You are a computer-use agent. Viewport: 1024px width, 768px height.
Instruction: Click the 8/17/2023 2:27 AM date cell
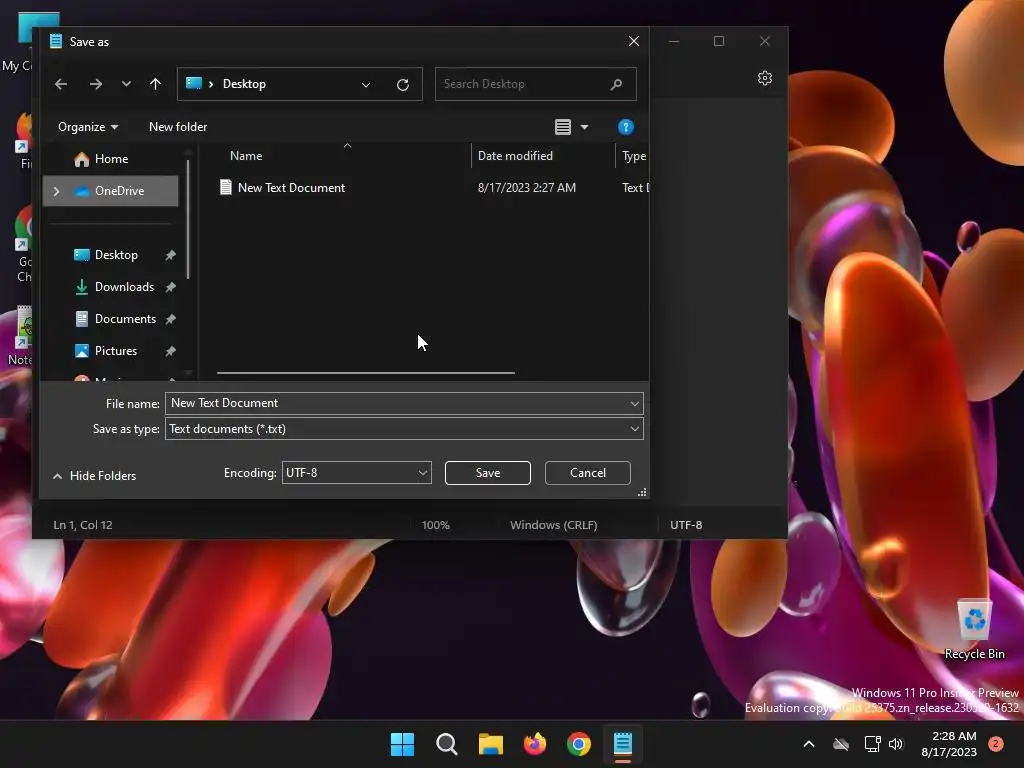[526, 188]
